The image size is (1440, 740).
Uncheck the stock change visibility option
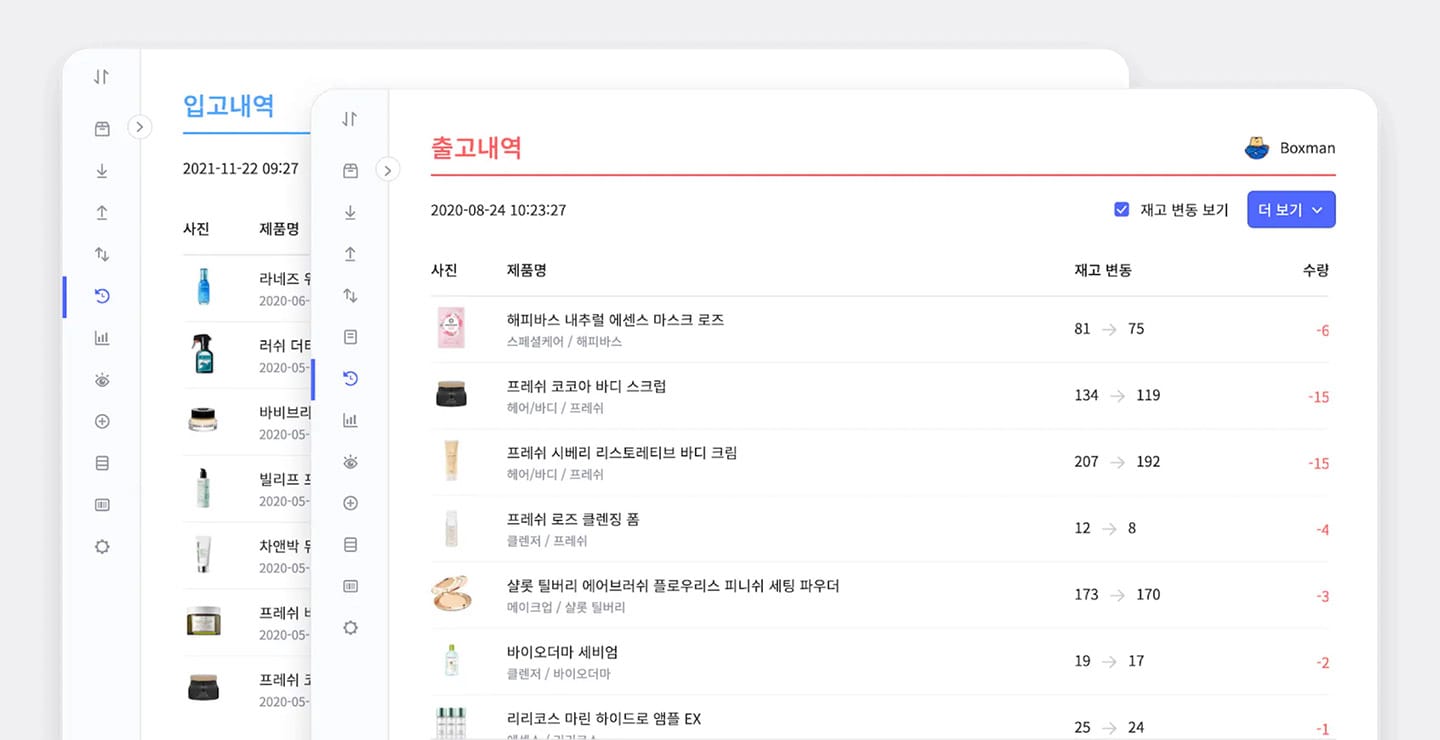point(1122,209)
